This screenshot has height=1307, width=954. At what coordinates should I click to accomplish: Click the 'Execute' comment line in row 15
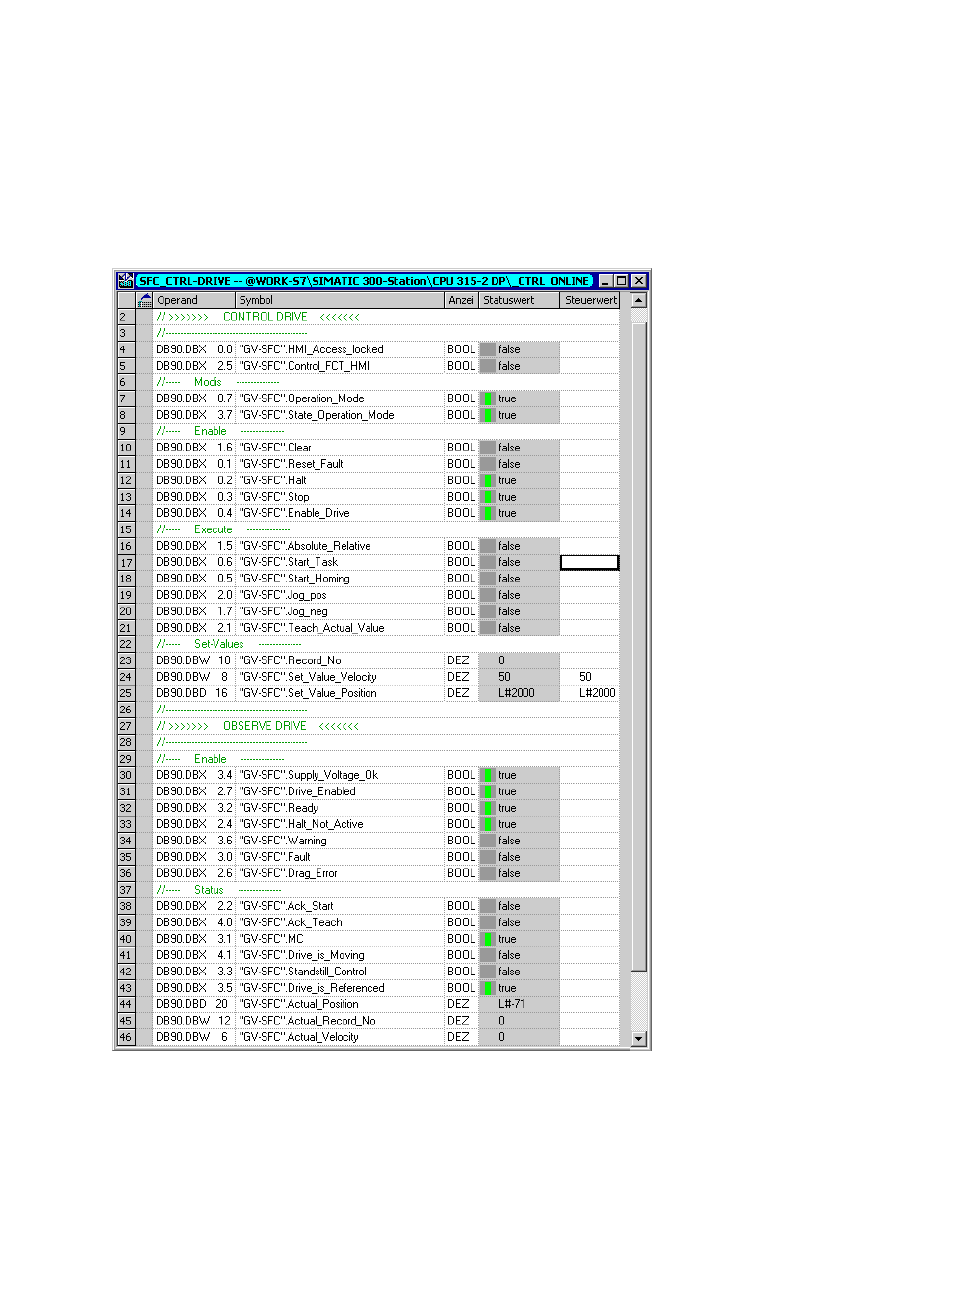[x=223, y=530]
